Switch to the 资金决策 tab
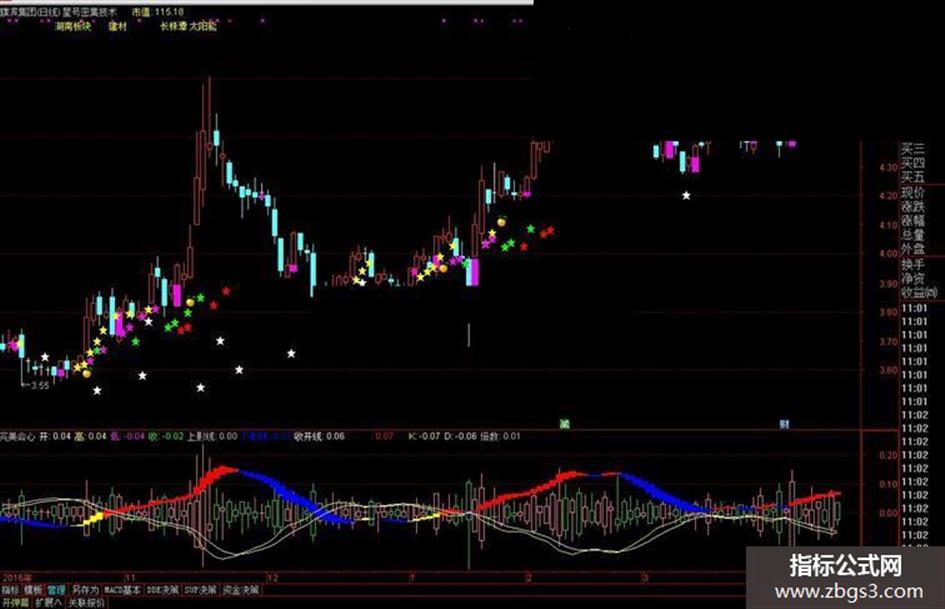The height and width of the screenshot is (609, 945). point(240,590)
